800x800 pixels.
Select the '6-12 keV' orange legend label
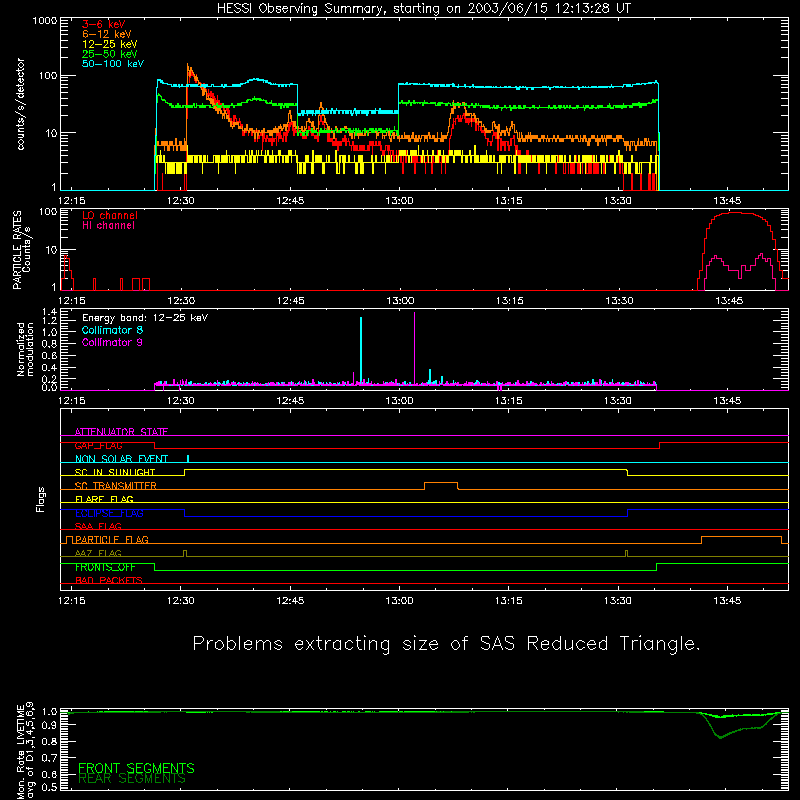[x=107, y=34]
